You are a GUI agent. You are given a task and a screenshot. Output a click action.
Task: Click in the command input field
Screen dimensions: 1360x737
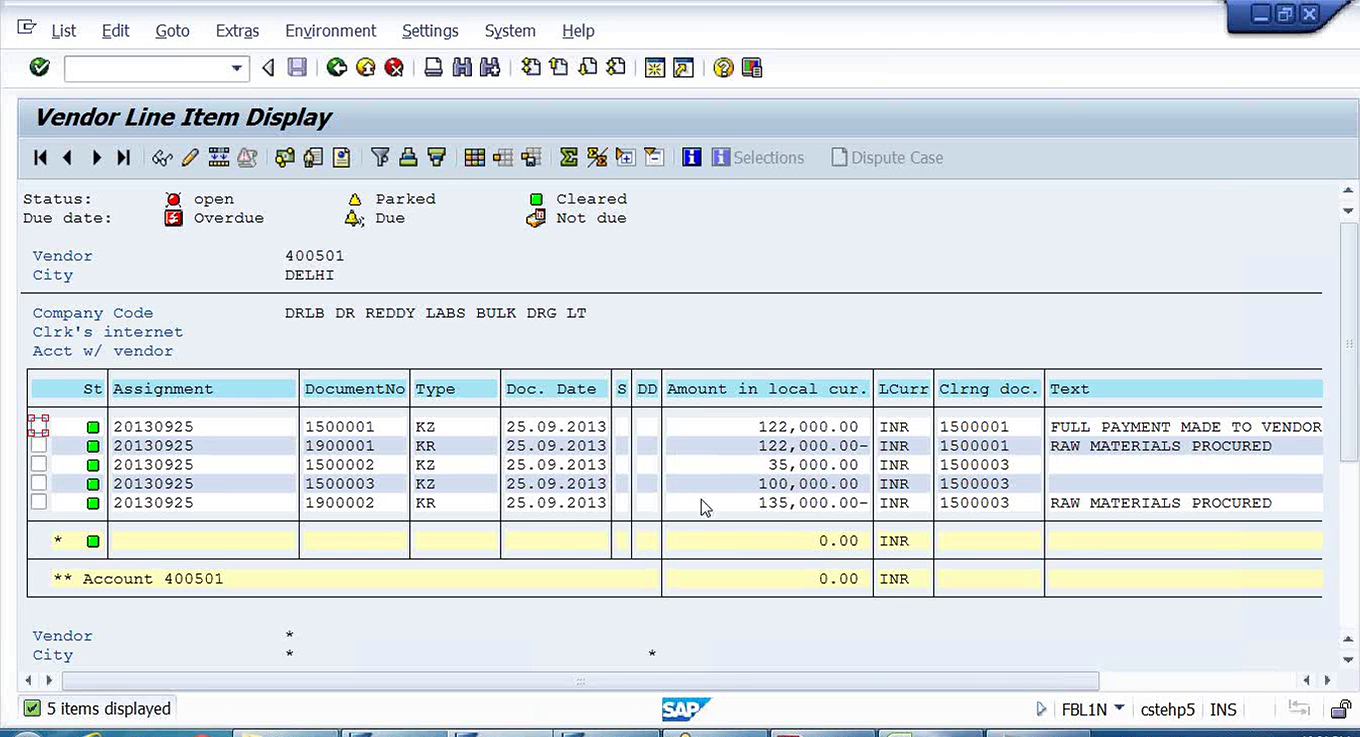point(146,68)
